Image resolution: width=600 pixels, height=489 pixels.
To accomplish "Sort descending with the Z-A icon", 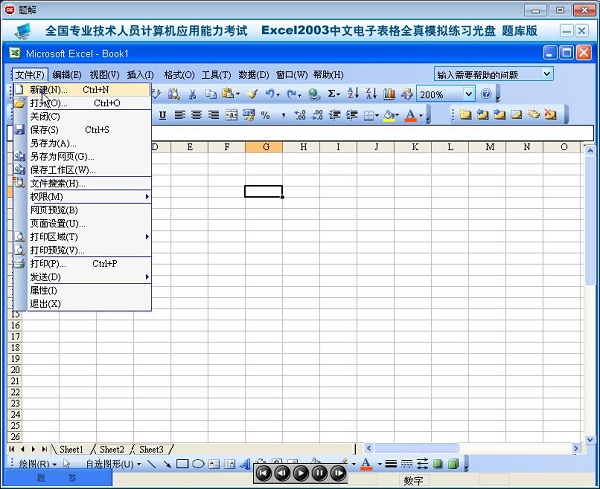I will coord(371,94).
